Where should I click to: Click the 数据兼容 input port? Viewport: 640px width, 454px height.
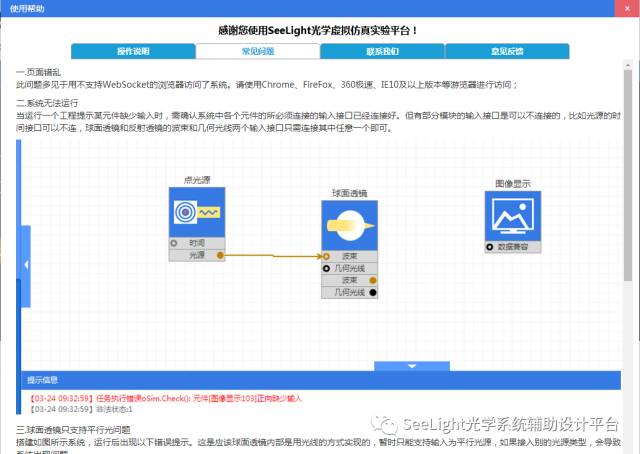coord(490,246)
